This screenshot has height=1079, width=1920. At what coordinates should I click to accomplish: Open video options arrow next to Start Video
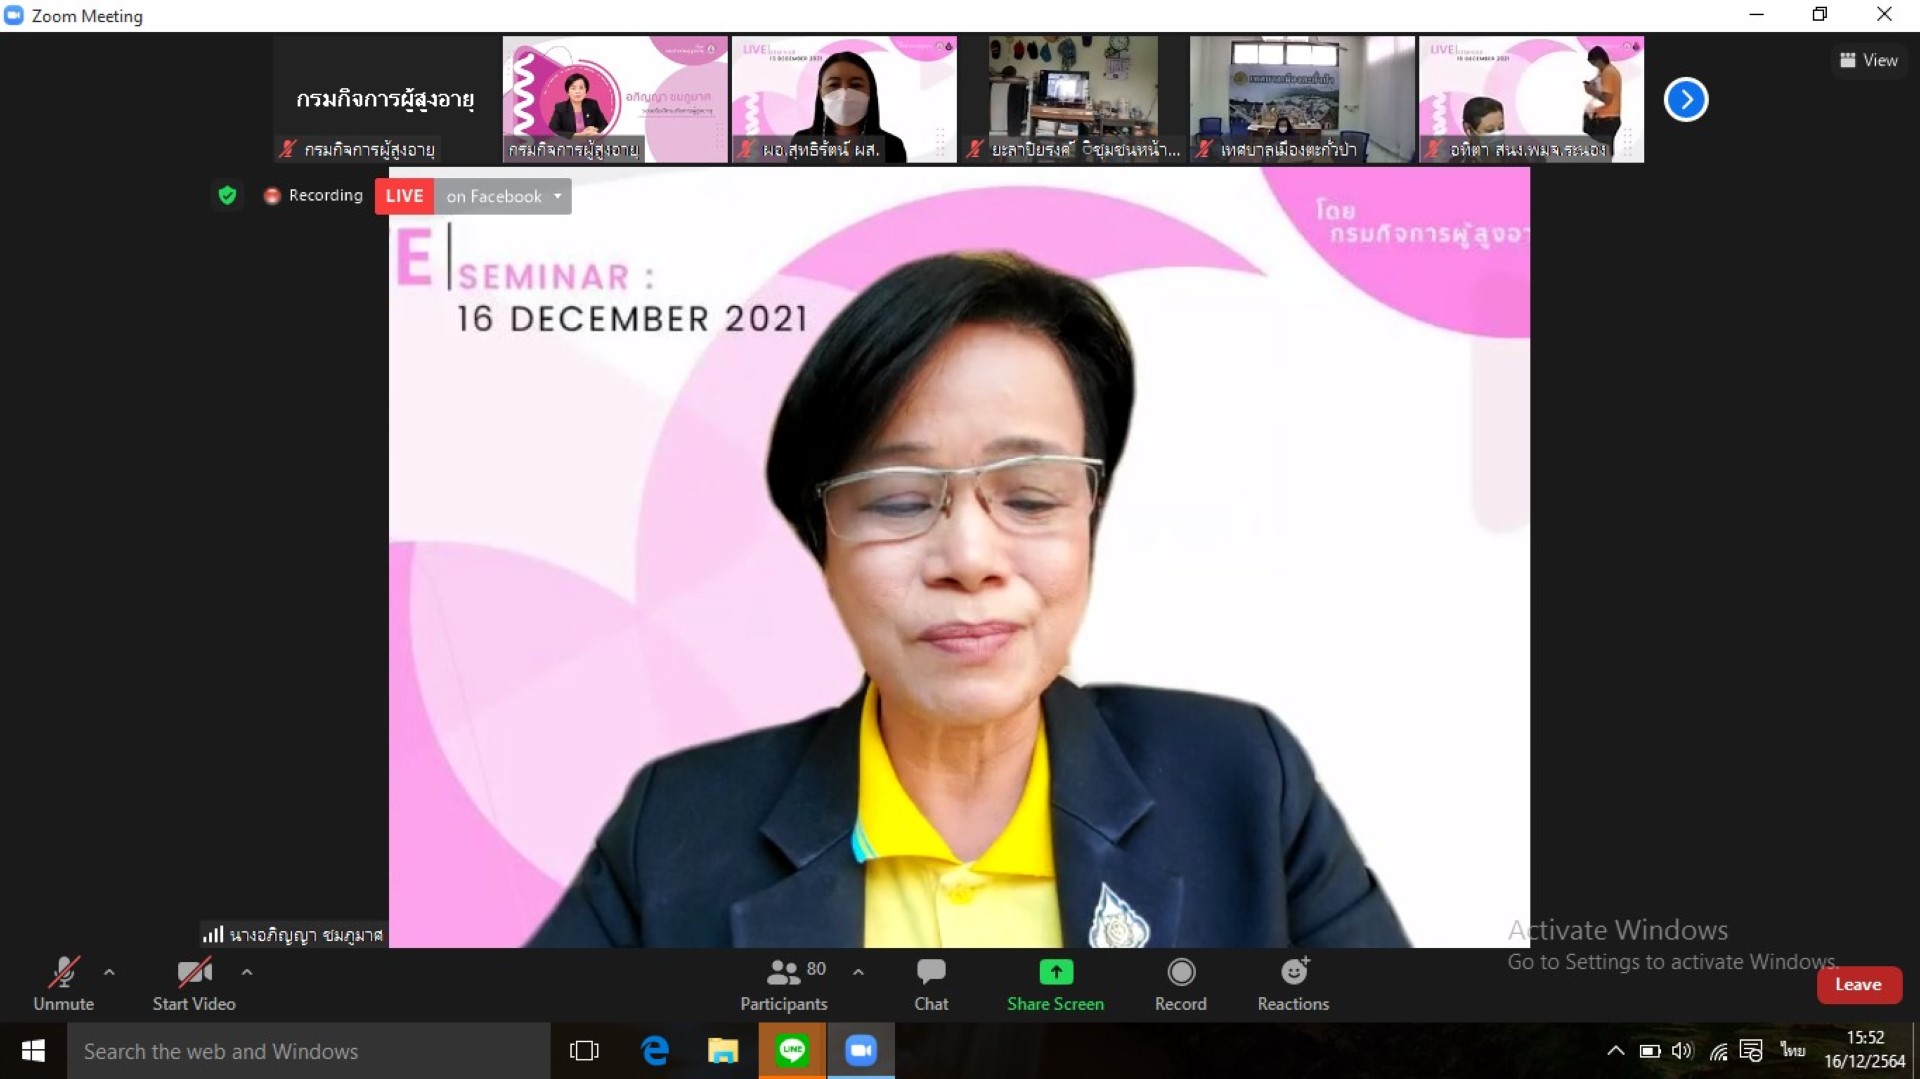tap(247, 972)
